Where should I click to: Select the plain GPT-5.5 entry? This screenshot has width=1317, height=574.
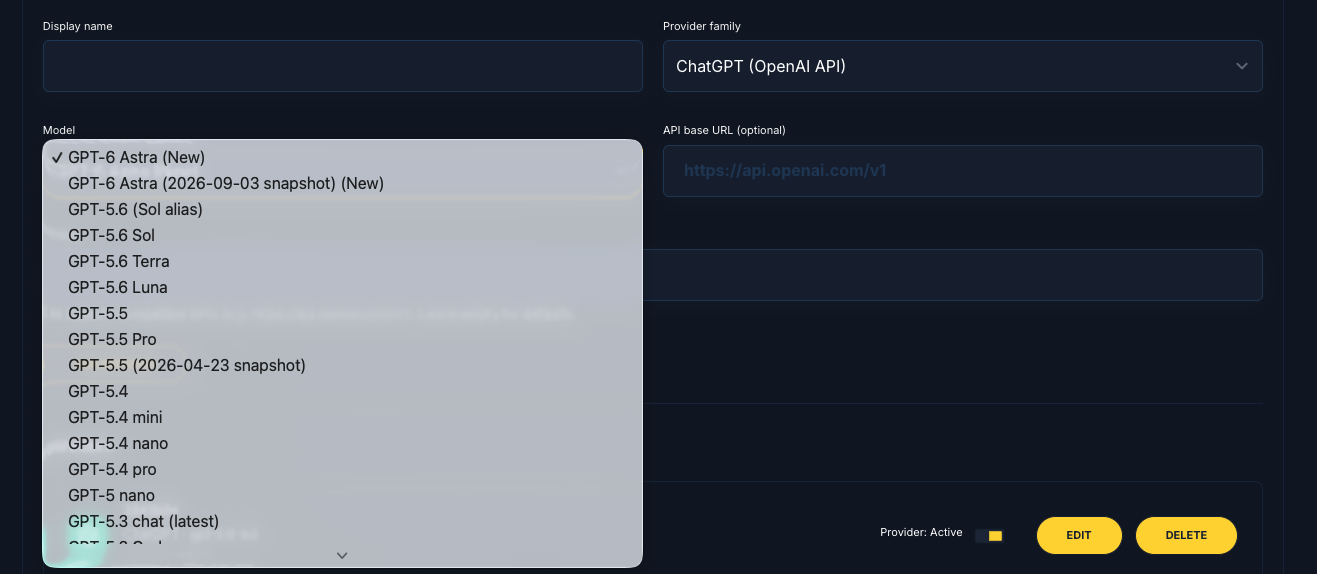coord(342,313)
